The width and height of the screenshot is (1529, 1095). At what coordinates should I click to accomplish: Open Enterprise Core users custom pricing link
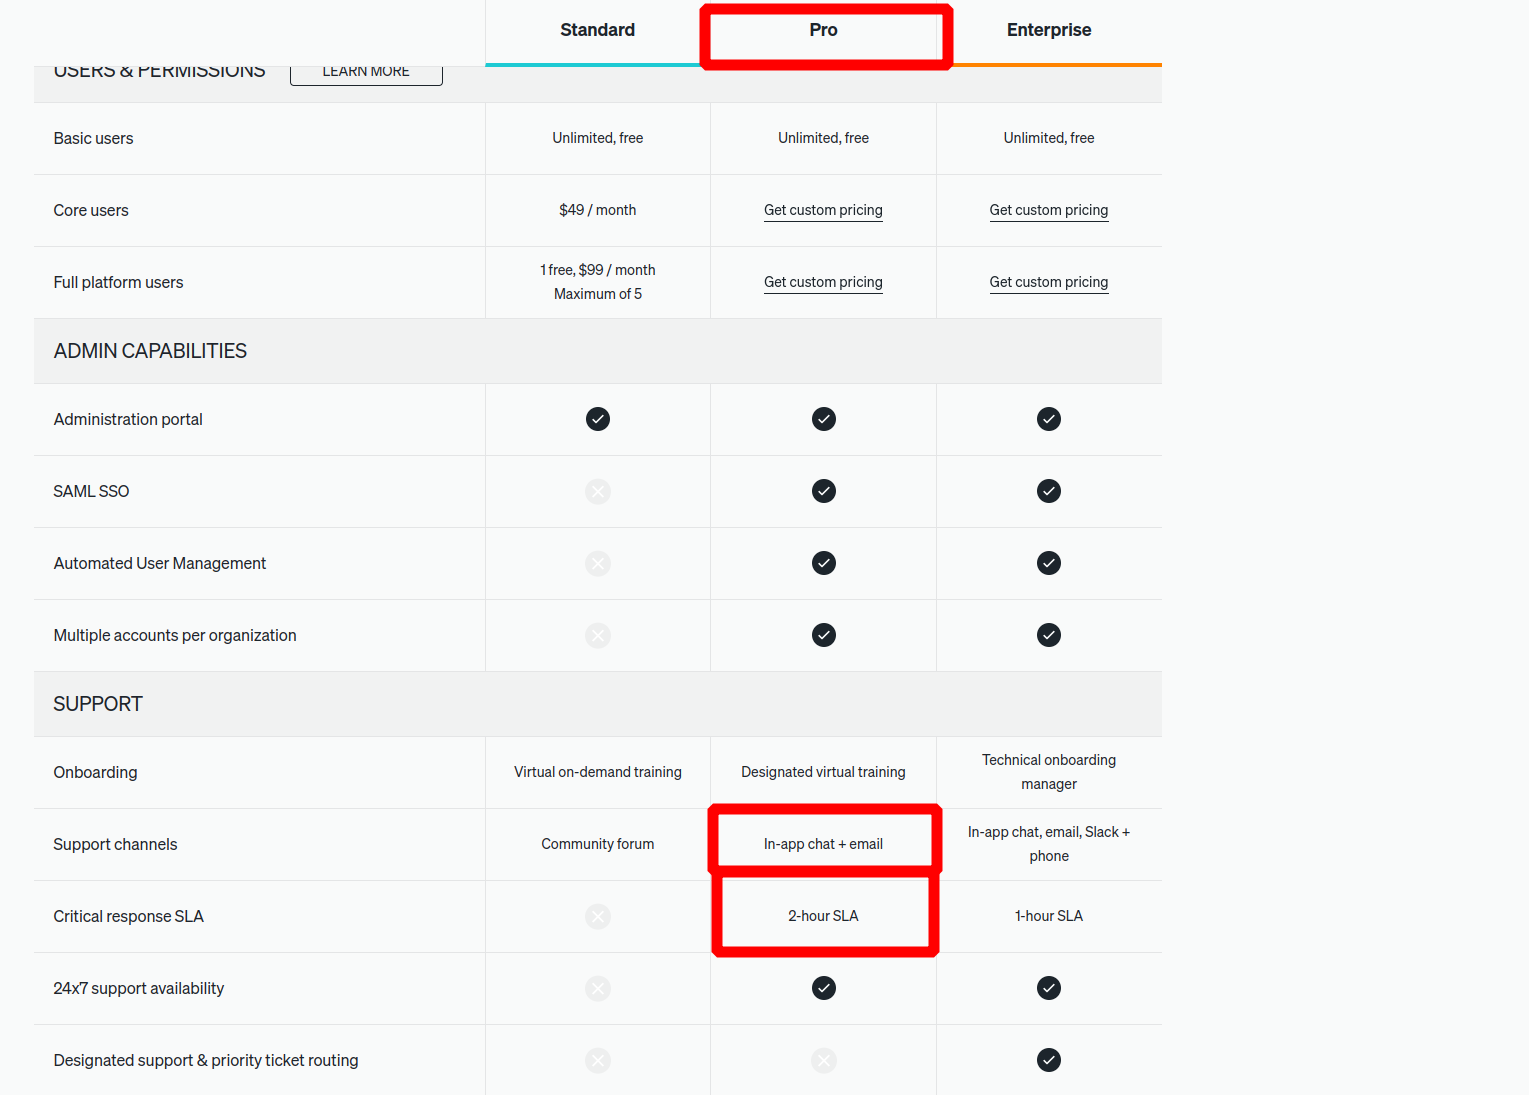click(1048, 210)
